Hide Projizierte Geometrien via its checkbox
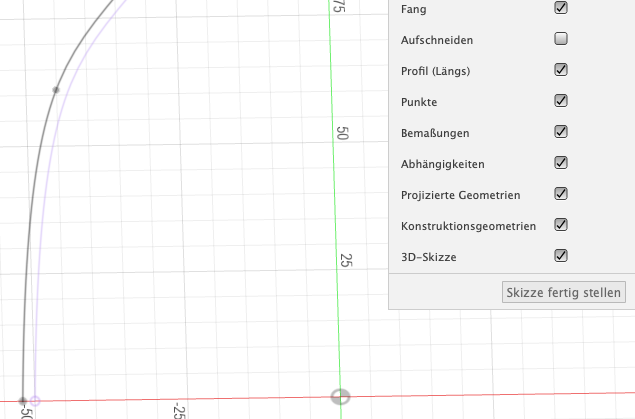This screenshot has width=635, height=419. tap(561, 194)
